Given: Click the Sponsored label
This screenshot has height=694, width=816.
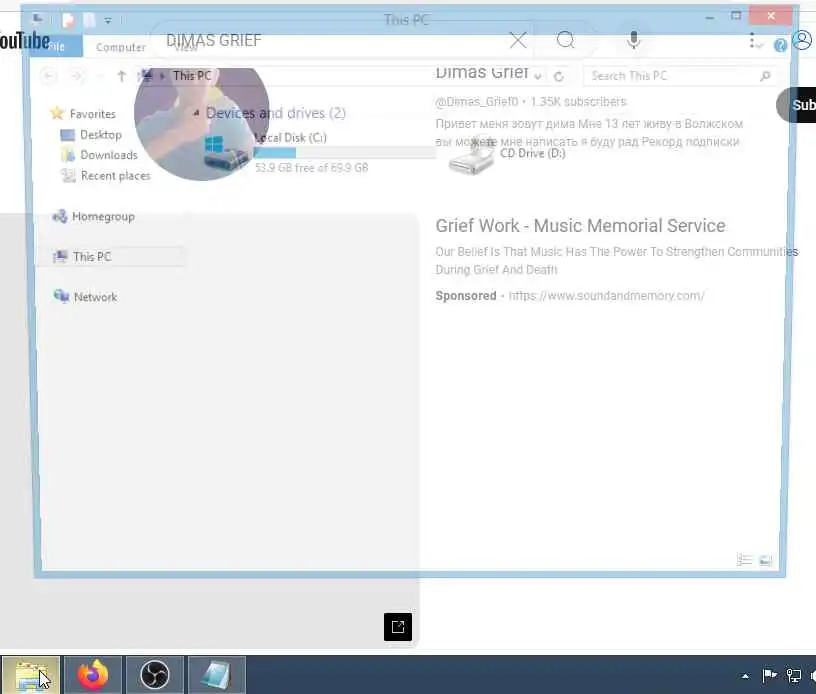Looking at the screenshot, I should [466, 295].
